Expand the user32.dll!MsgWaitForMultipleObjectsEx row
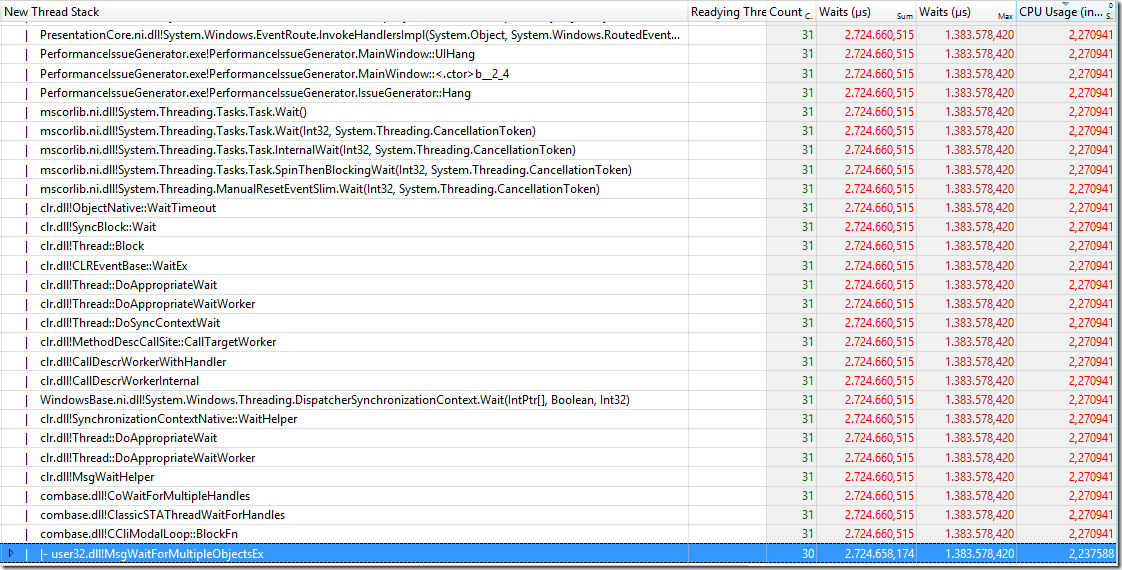 pos(11,553)
